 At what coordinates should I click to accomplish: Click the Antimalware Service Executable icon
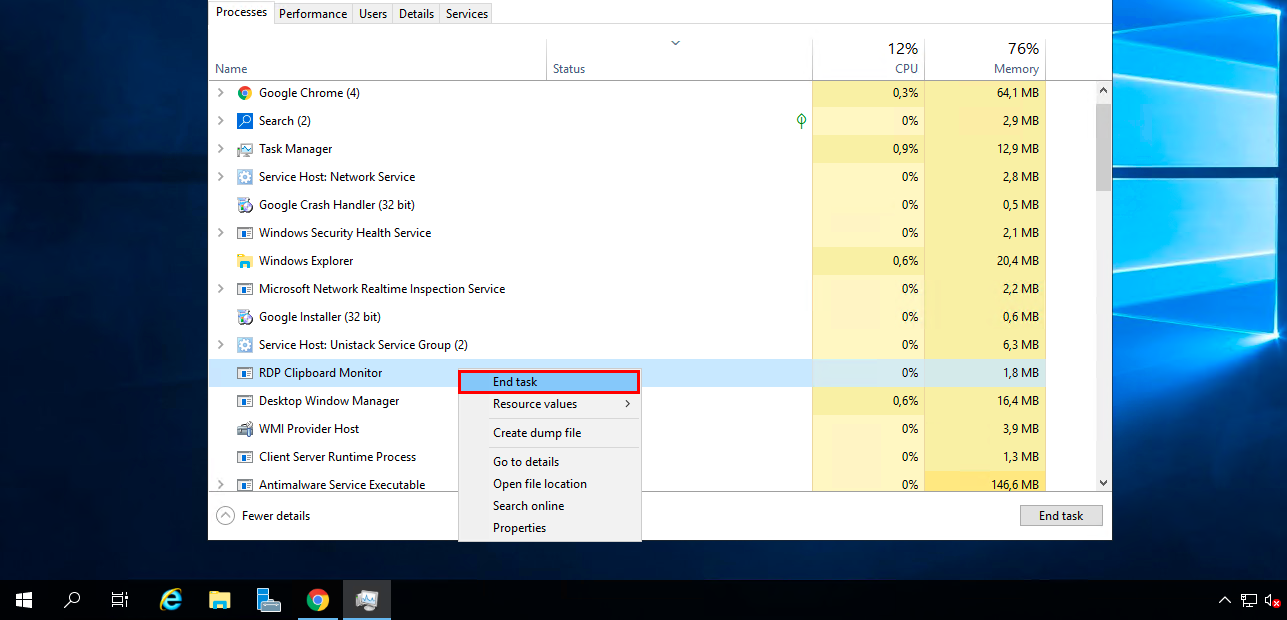[245, 485]
